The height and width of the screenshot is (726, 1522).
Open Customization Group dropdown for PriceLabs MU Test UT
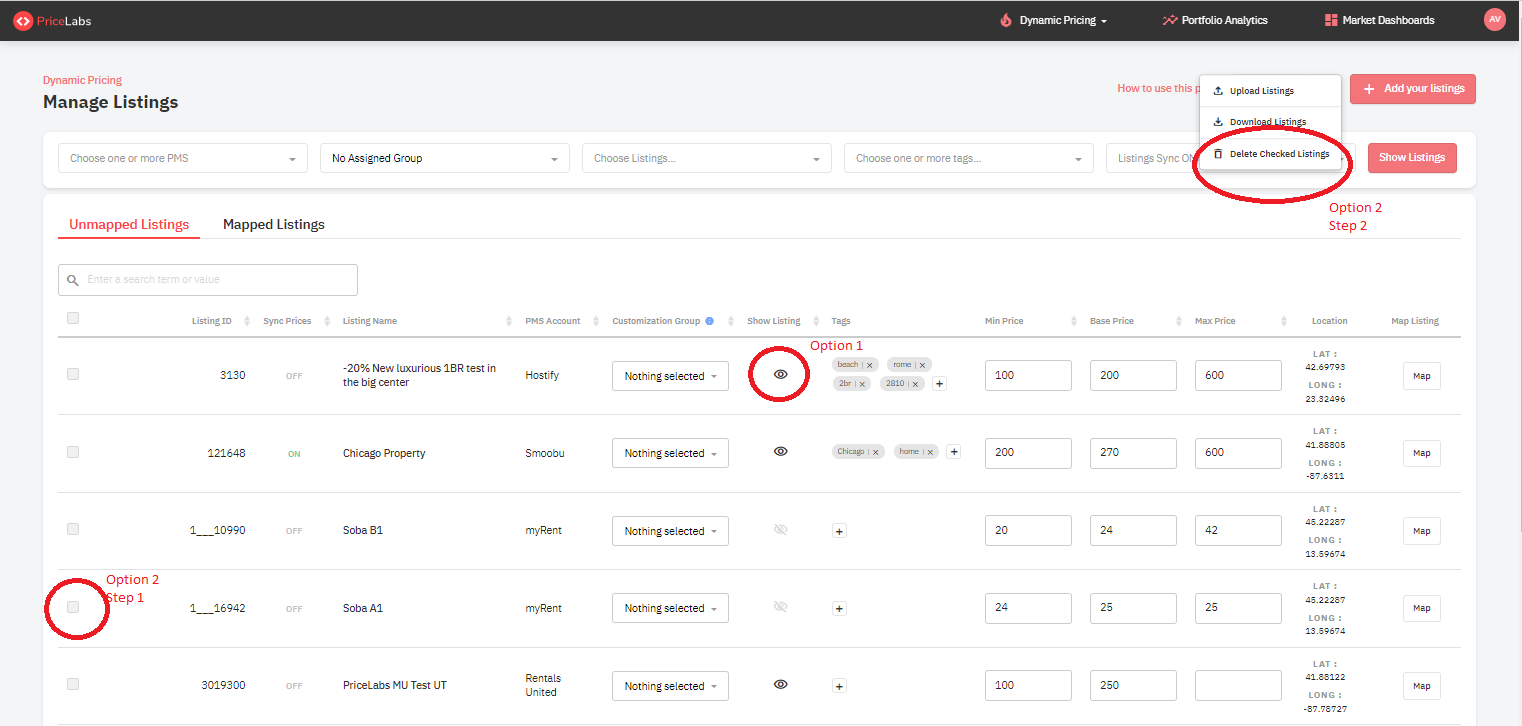click(x=670, y=686)
